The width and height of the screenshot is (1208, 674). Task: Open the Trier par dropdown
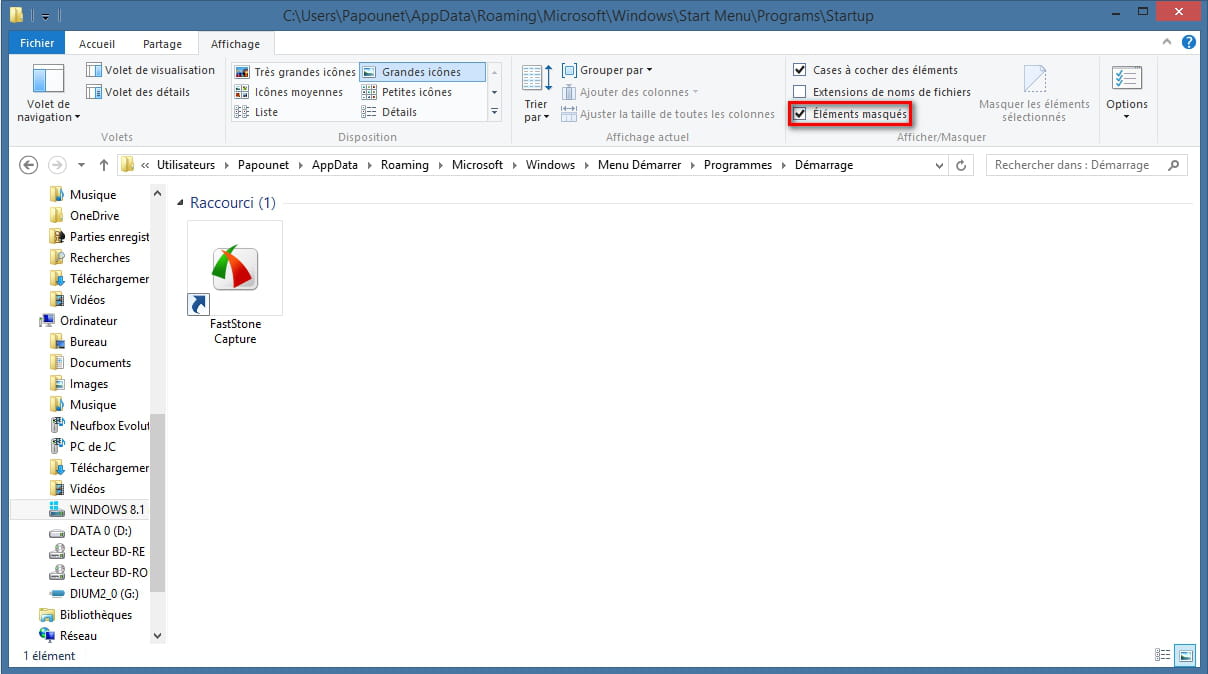click(537, 93)
